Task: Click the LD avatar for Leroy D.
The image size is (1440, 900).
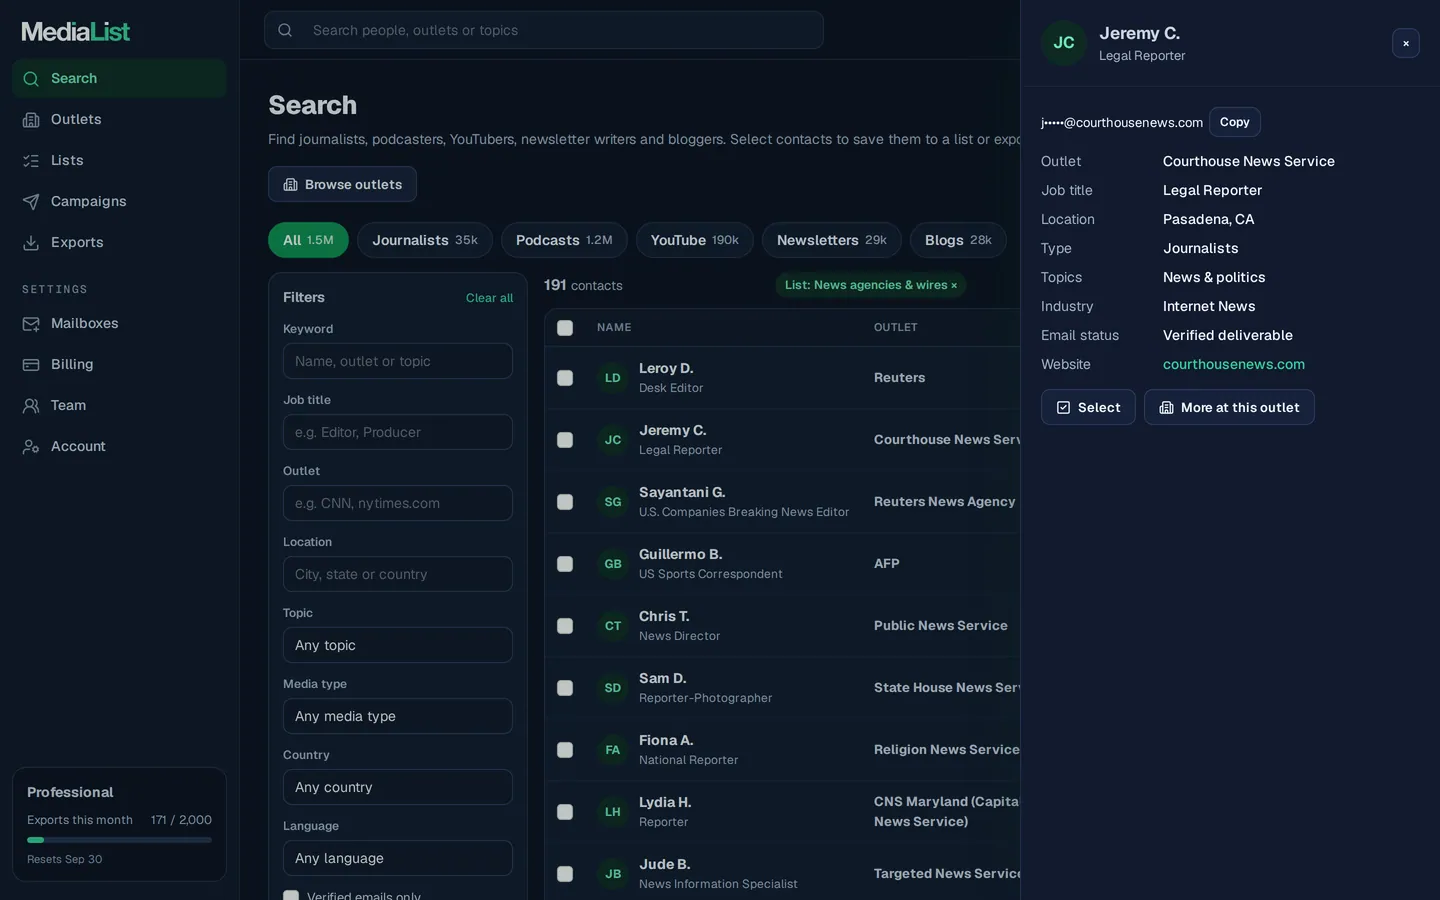Action: tap(613, 378)
